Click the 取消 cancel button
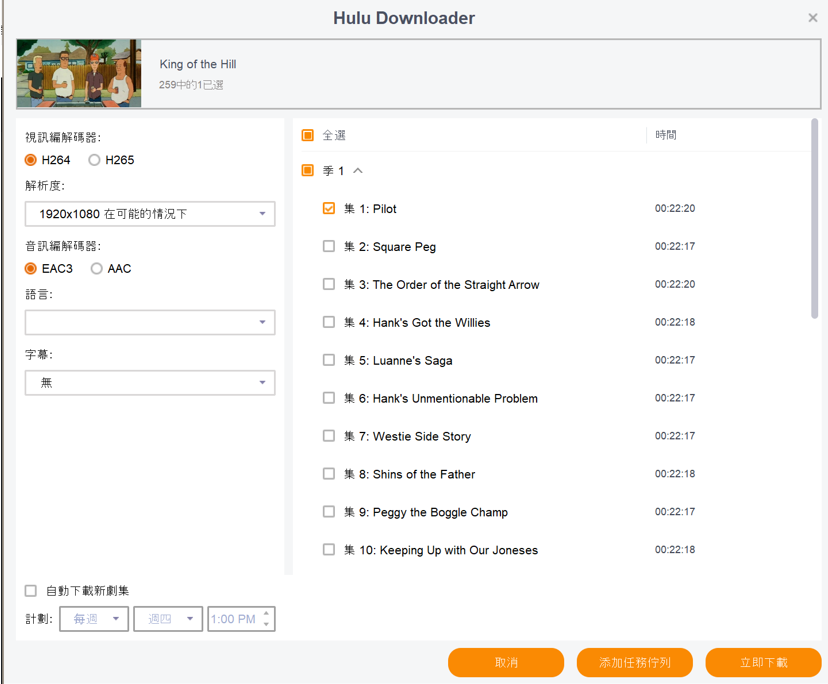 click(x=506, y=662)
